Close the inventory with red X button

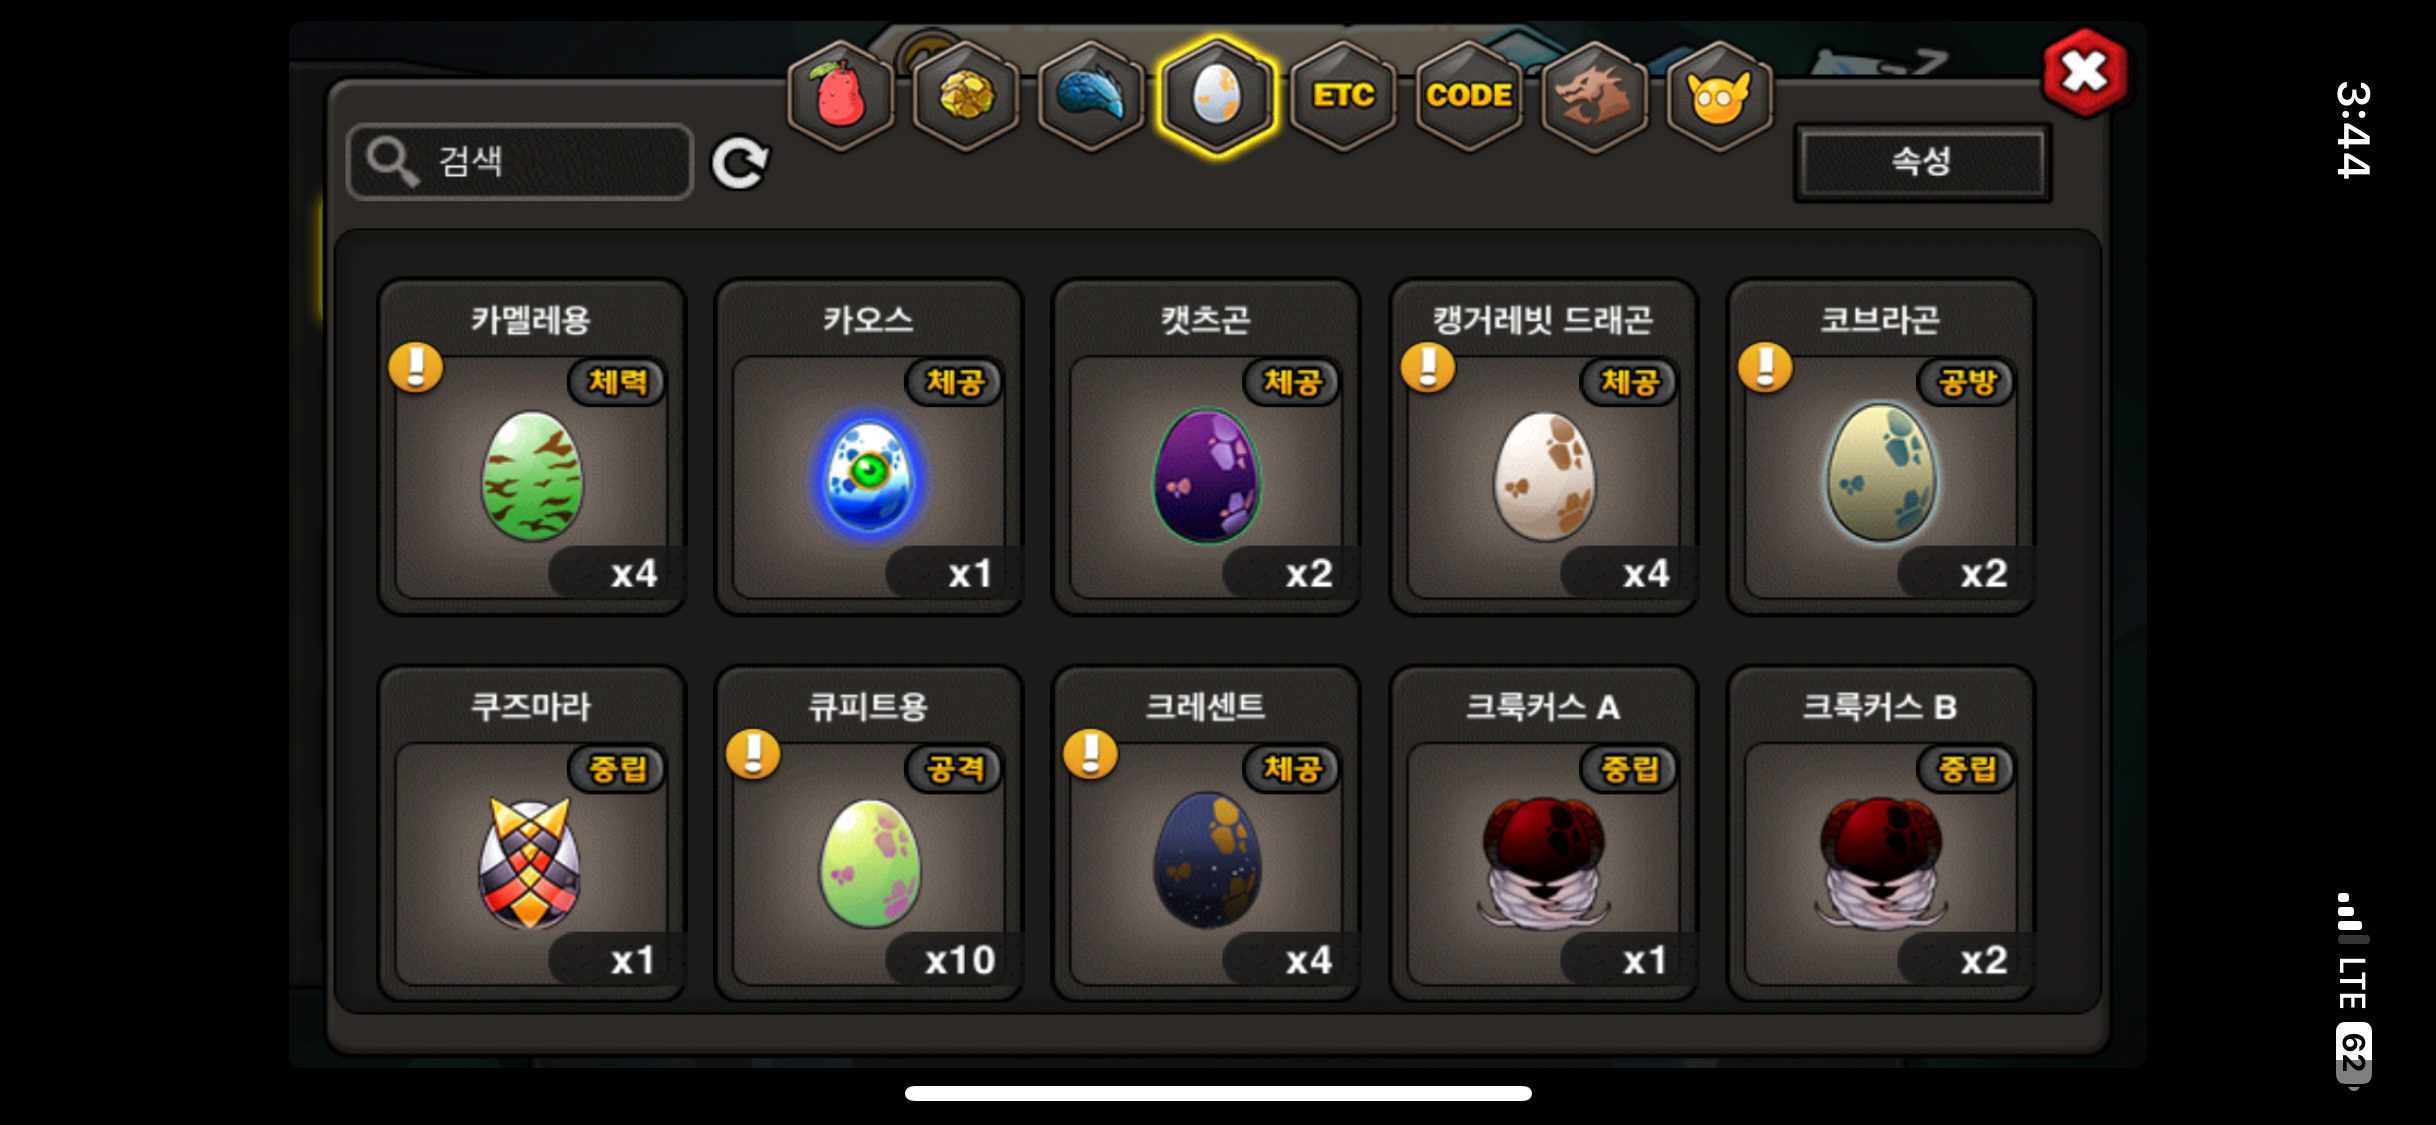(x=2085, y=72)
